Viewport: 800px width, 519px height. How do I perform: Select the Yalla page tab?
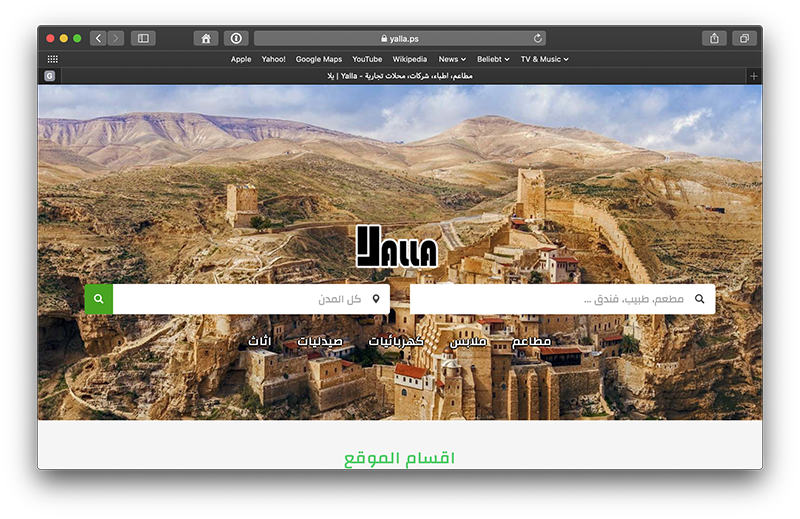(400, 76)
